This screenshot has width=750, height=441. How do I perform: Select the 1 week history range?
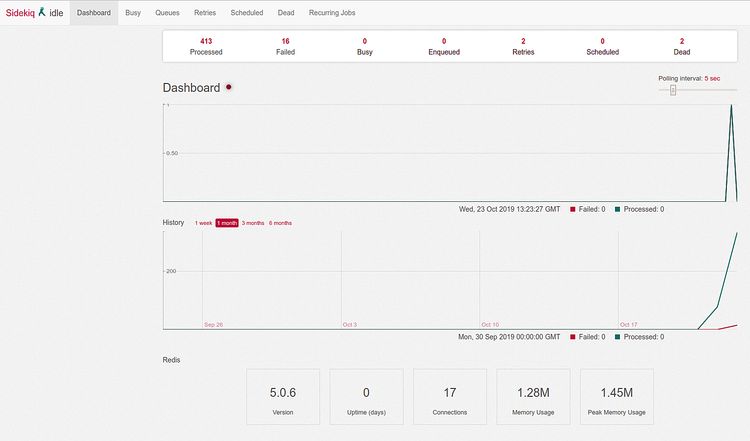pos(203,223)
